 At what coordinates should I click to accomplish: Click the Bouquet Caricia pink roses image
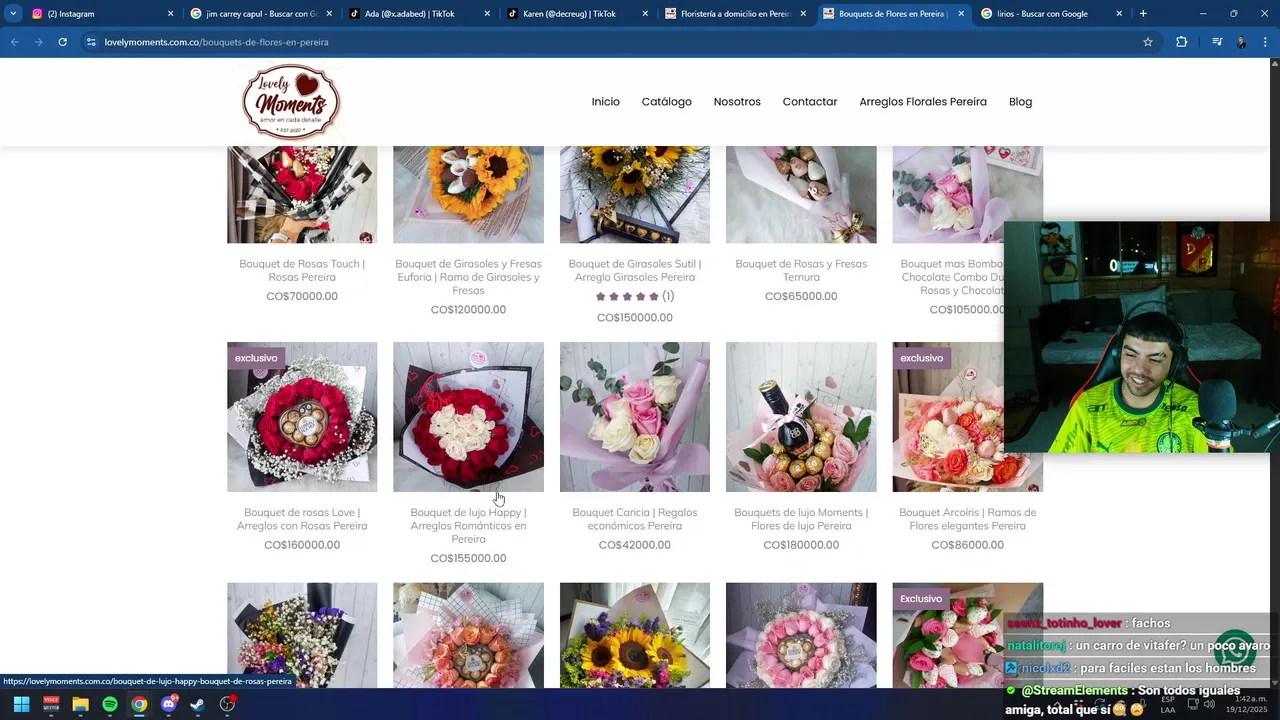[x=635, y=417]
